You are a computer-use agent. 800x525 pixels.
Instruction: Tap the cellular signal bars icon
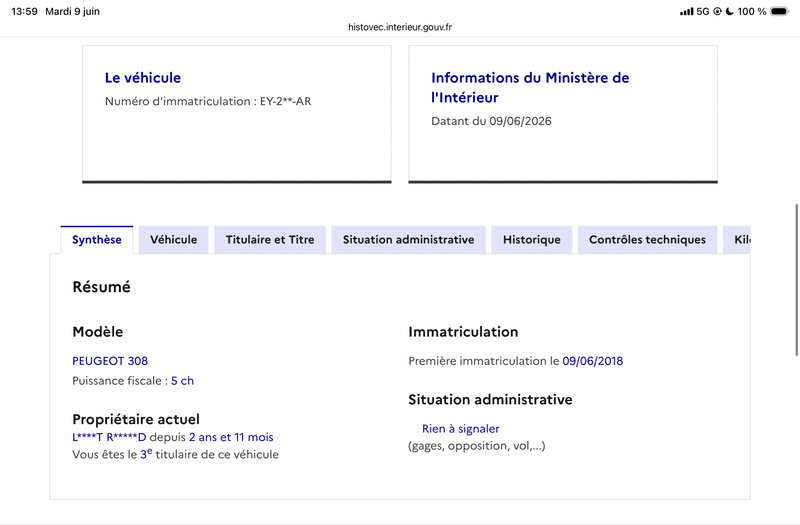pos(686,11)
